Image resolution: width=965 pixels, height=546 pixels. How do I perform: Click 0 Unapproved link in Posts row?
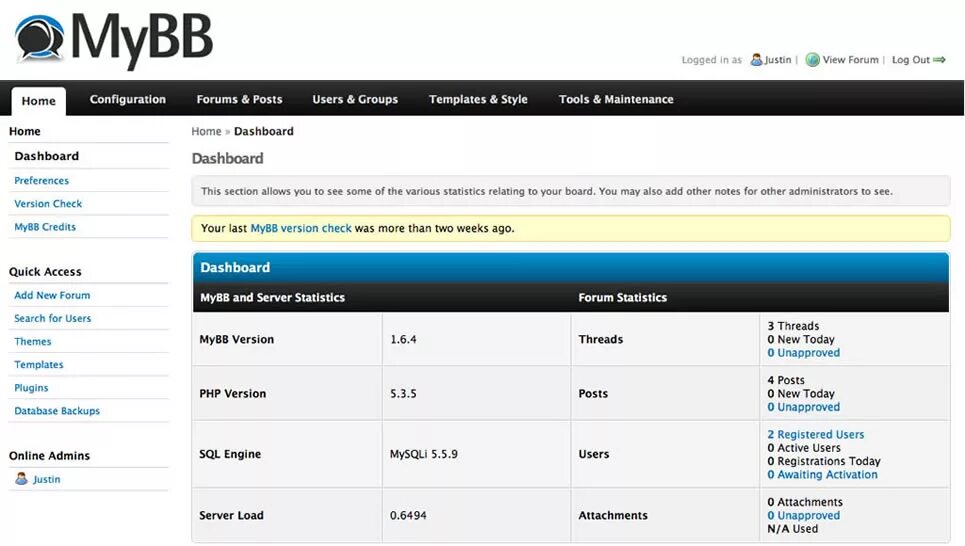(803, 407)
